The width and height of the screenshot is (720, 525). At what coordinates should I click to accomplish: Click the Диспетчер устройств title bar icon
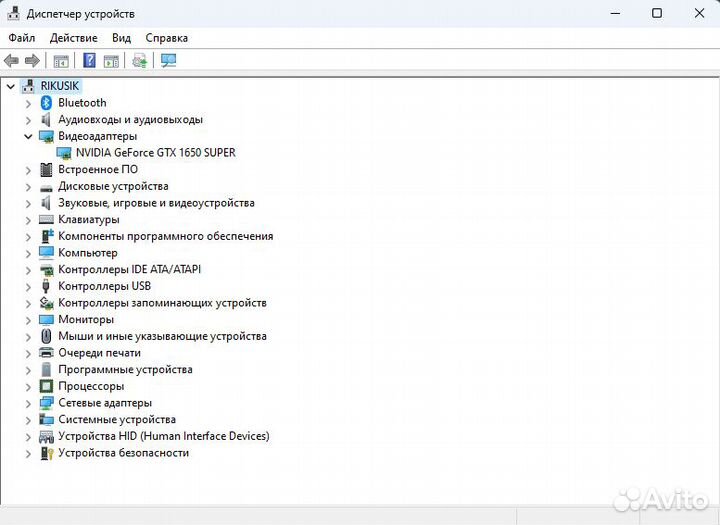pos(13,13)
